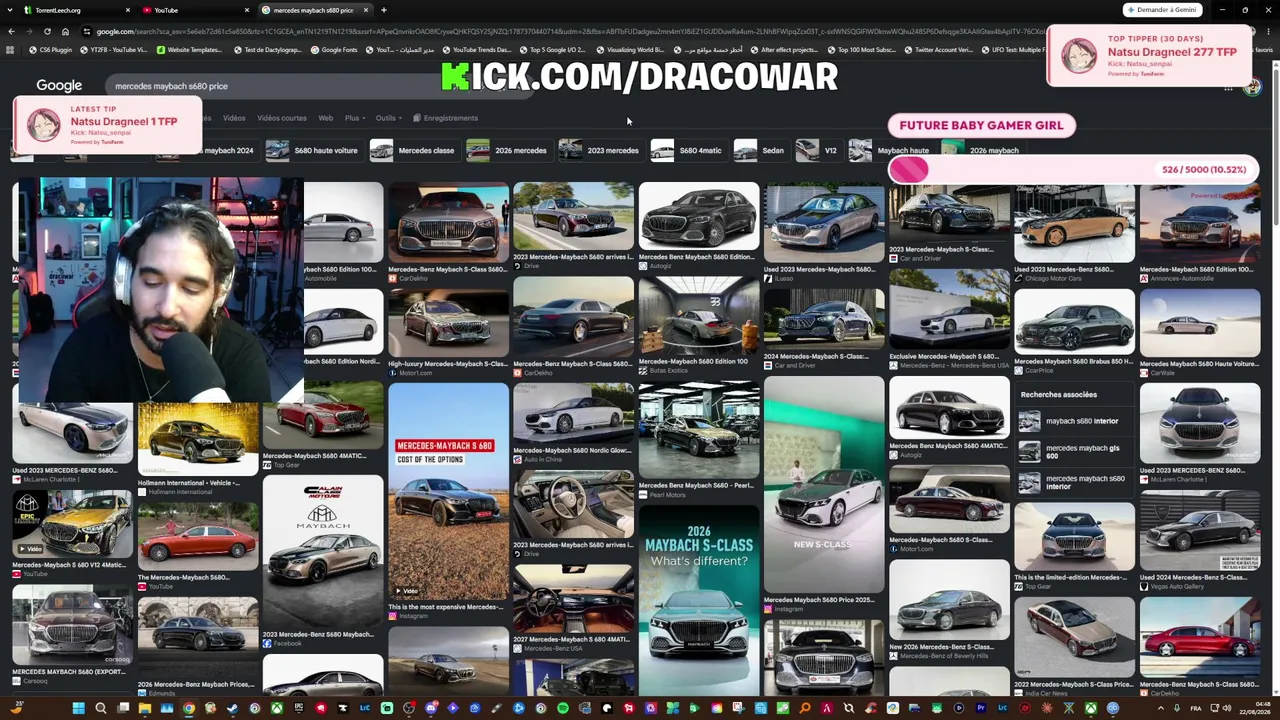Expand the Plus dropdown menu
This screenshot has width=1280, height=720.
click(x=354, y=118)
